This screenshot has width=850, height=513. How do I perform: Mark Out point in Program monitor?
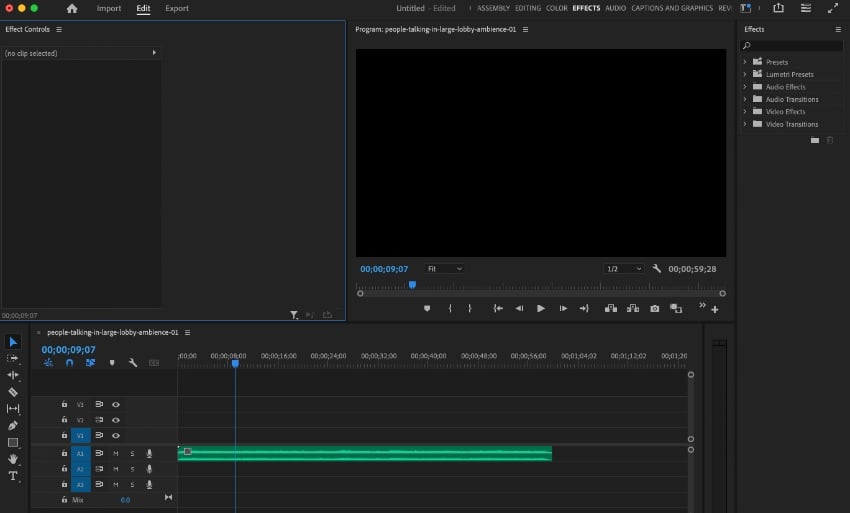coord(470,309)
